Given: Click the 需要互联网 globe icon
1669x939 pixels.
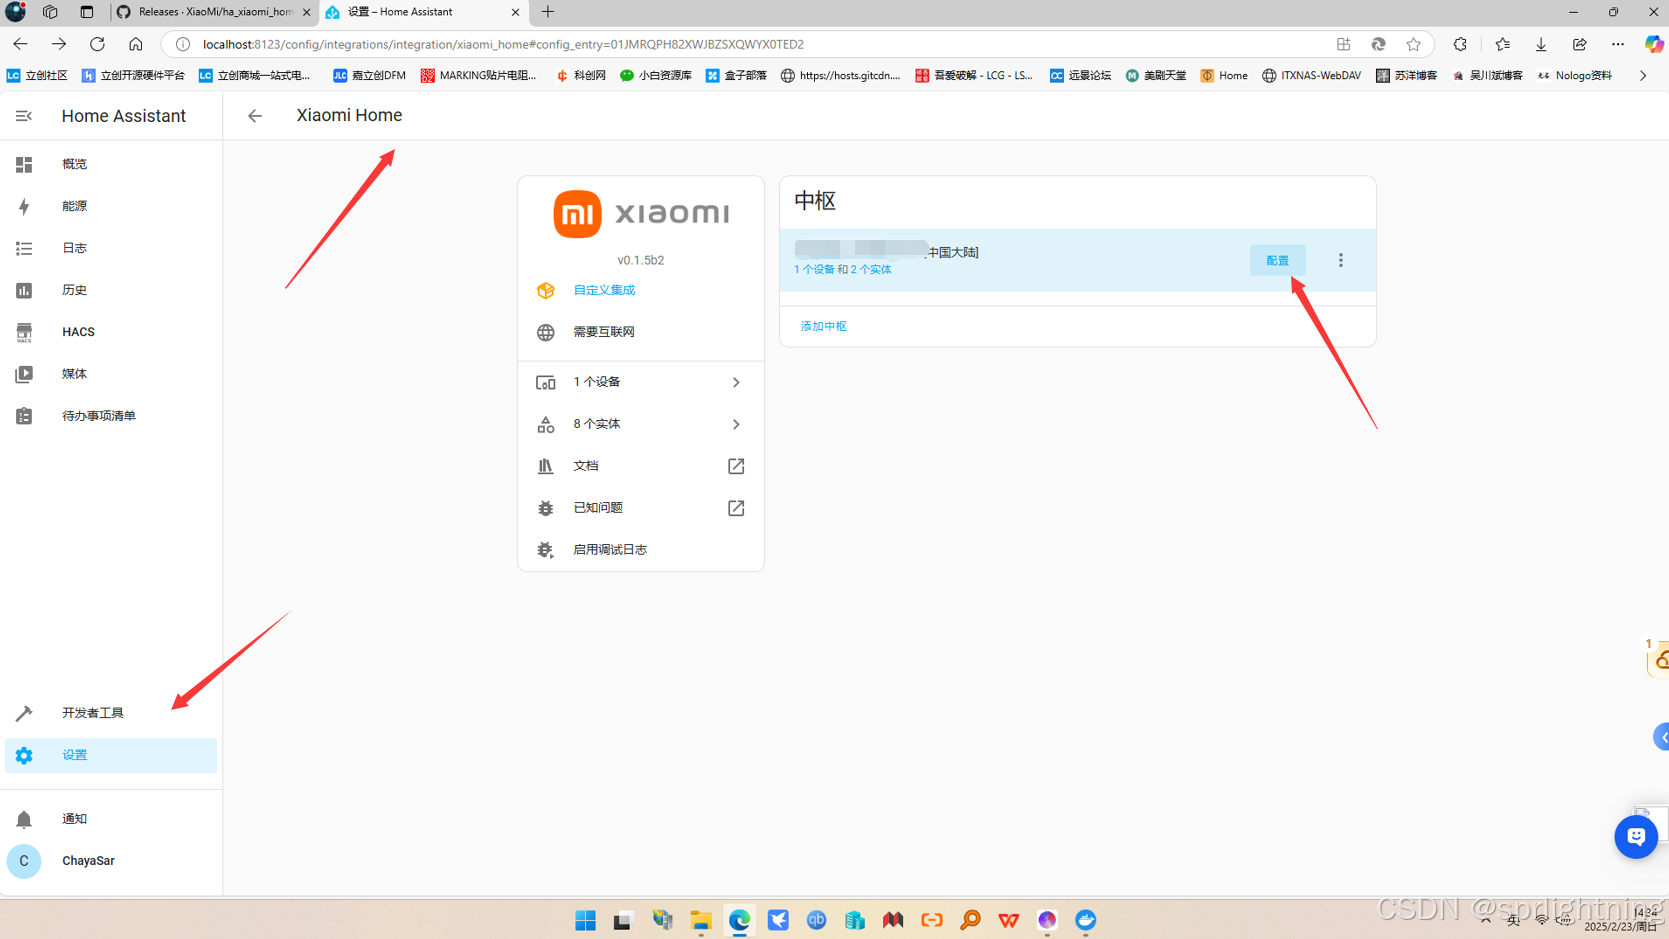Looking at the screenshot, I should coord(545,332).
